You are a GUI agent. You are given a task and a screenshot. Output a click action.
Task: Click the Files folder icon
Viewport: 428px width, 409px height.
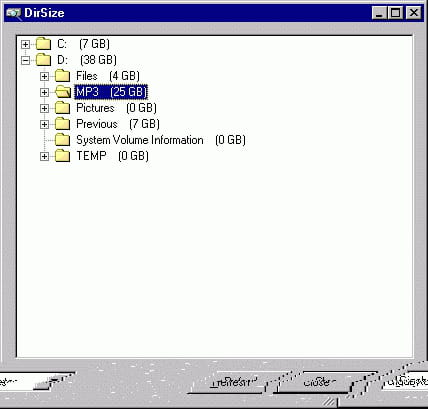point(62,76)
